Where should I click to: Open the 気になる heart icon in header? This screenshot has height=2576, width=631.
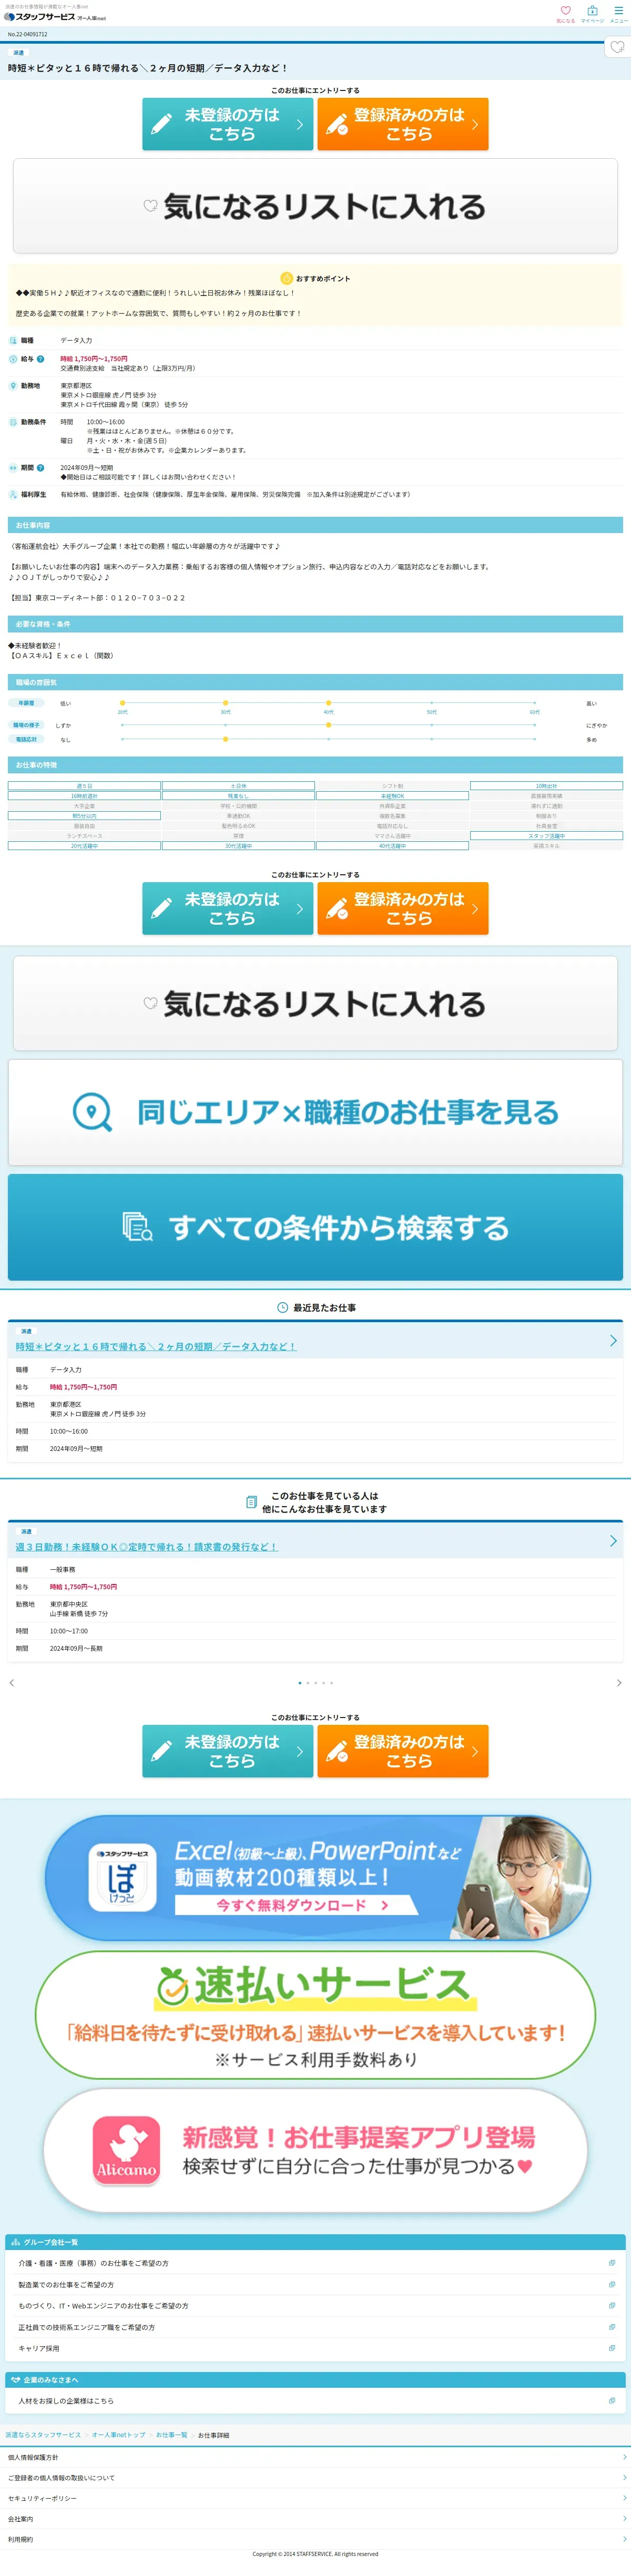[x=565, y=13]
